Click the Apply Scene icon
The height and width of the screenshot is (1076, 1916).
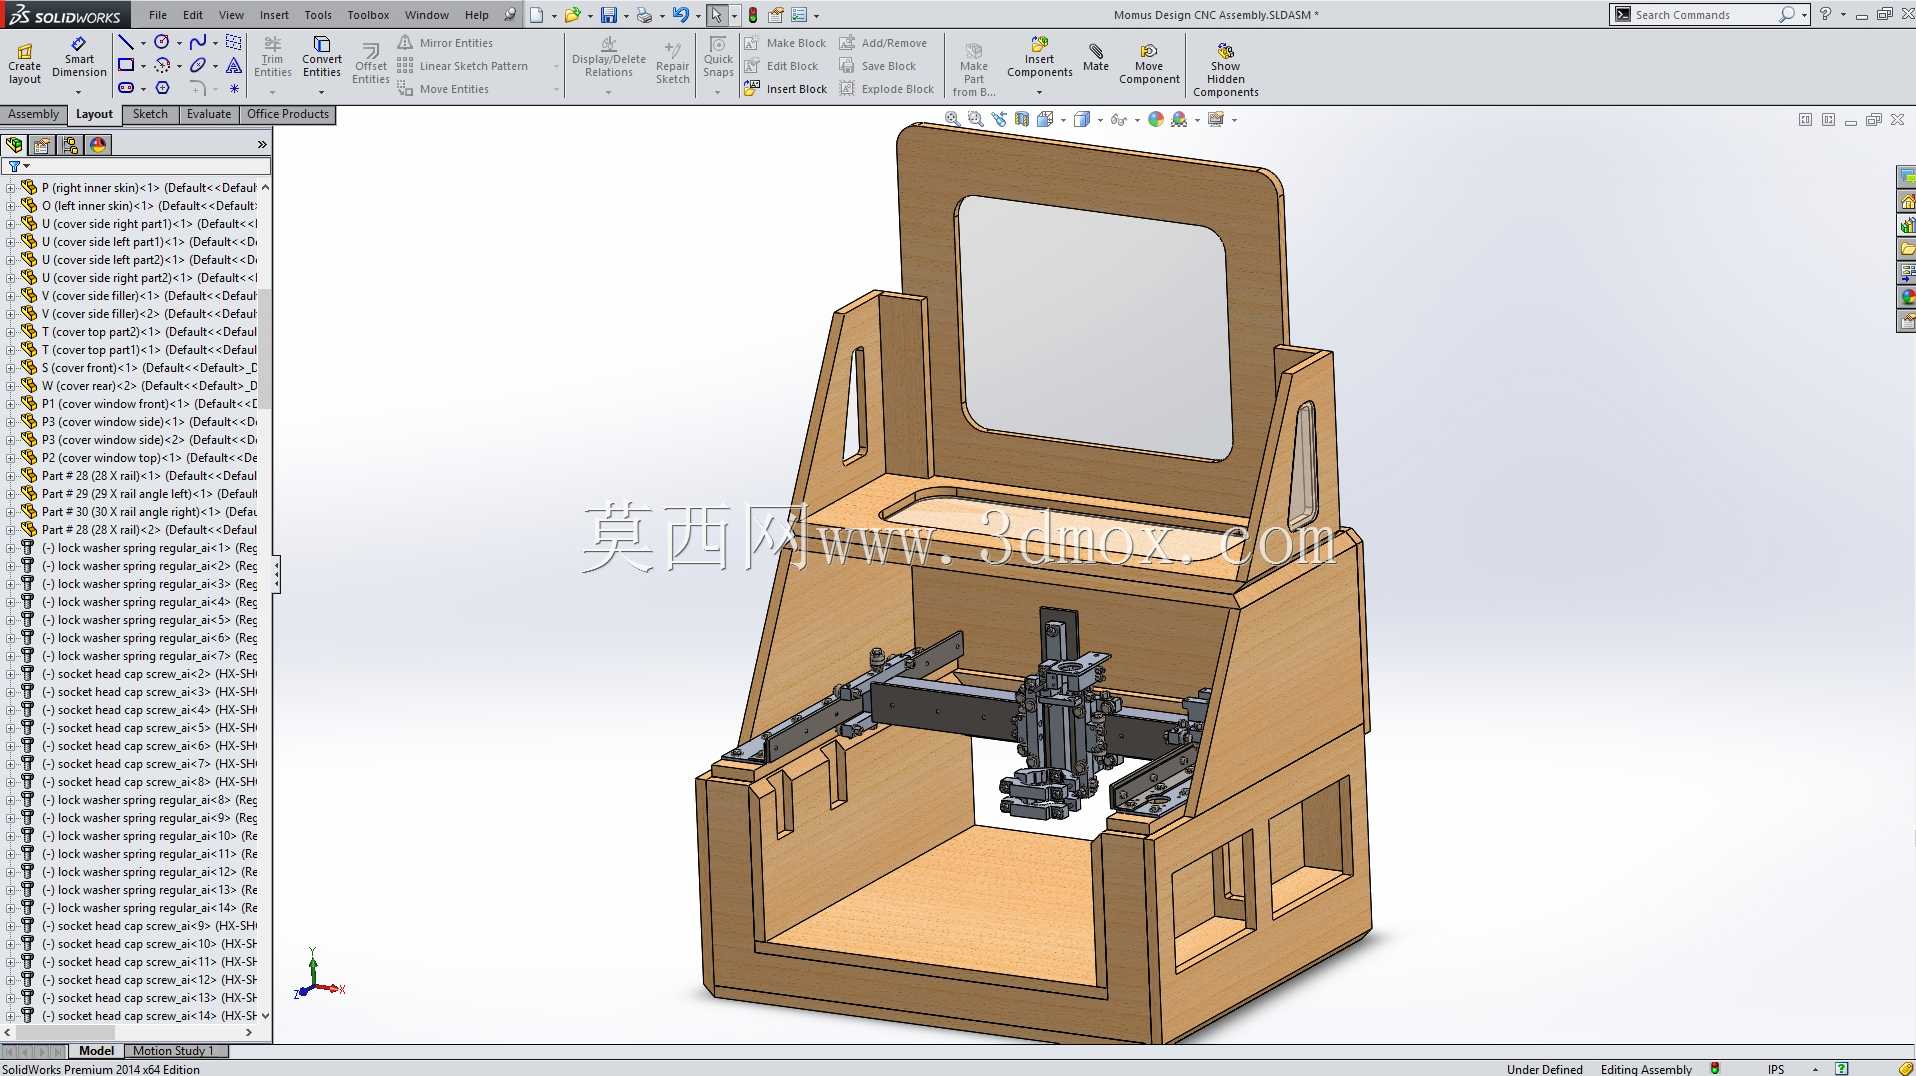click(x=1180, y=119)
